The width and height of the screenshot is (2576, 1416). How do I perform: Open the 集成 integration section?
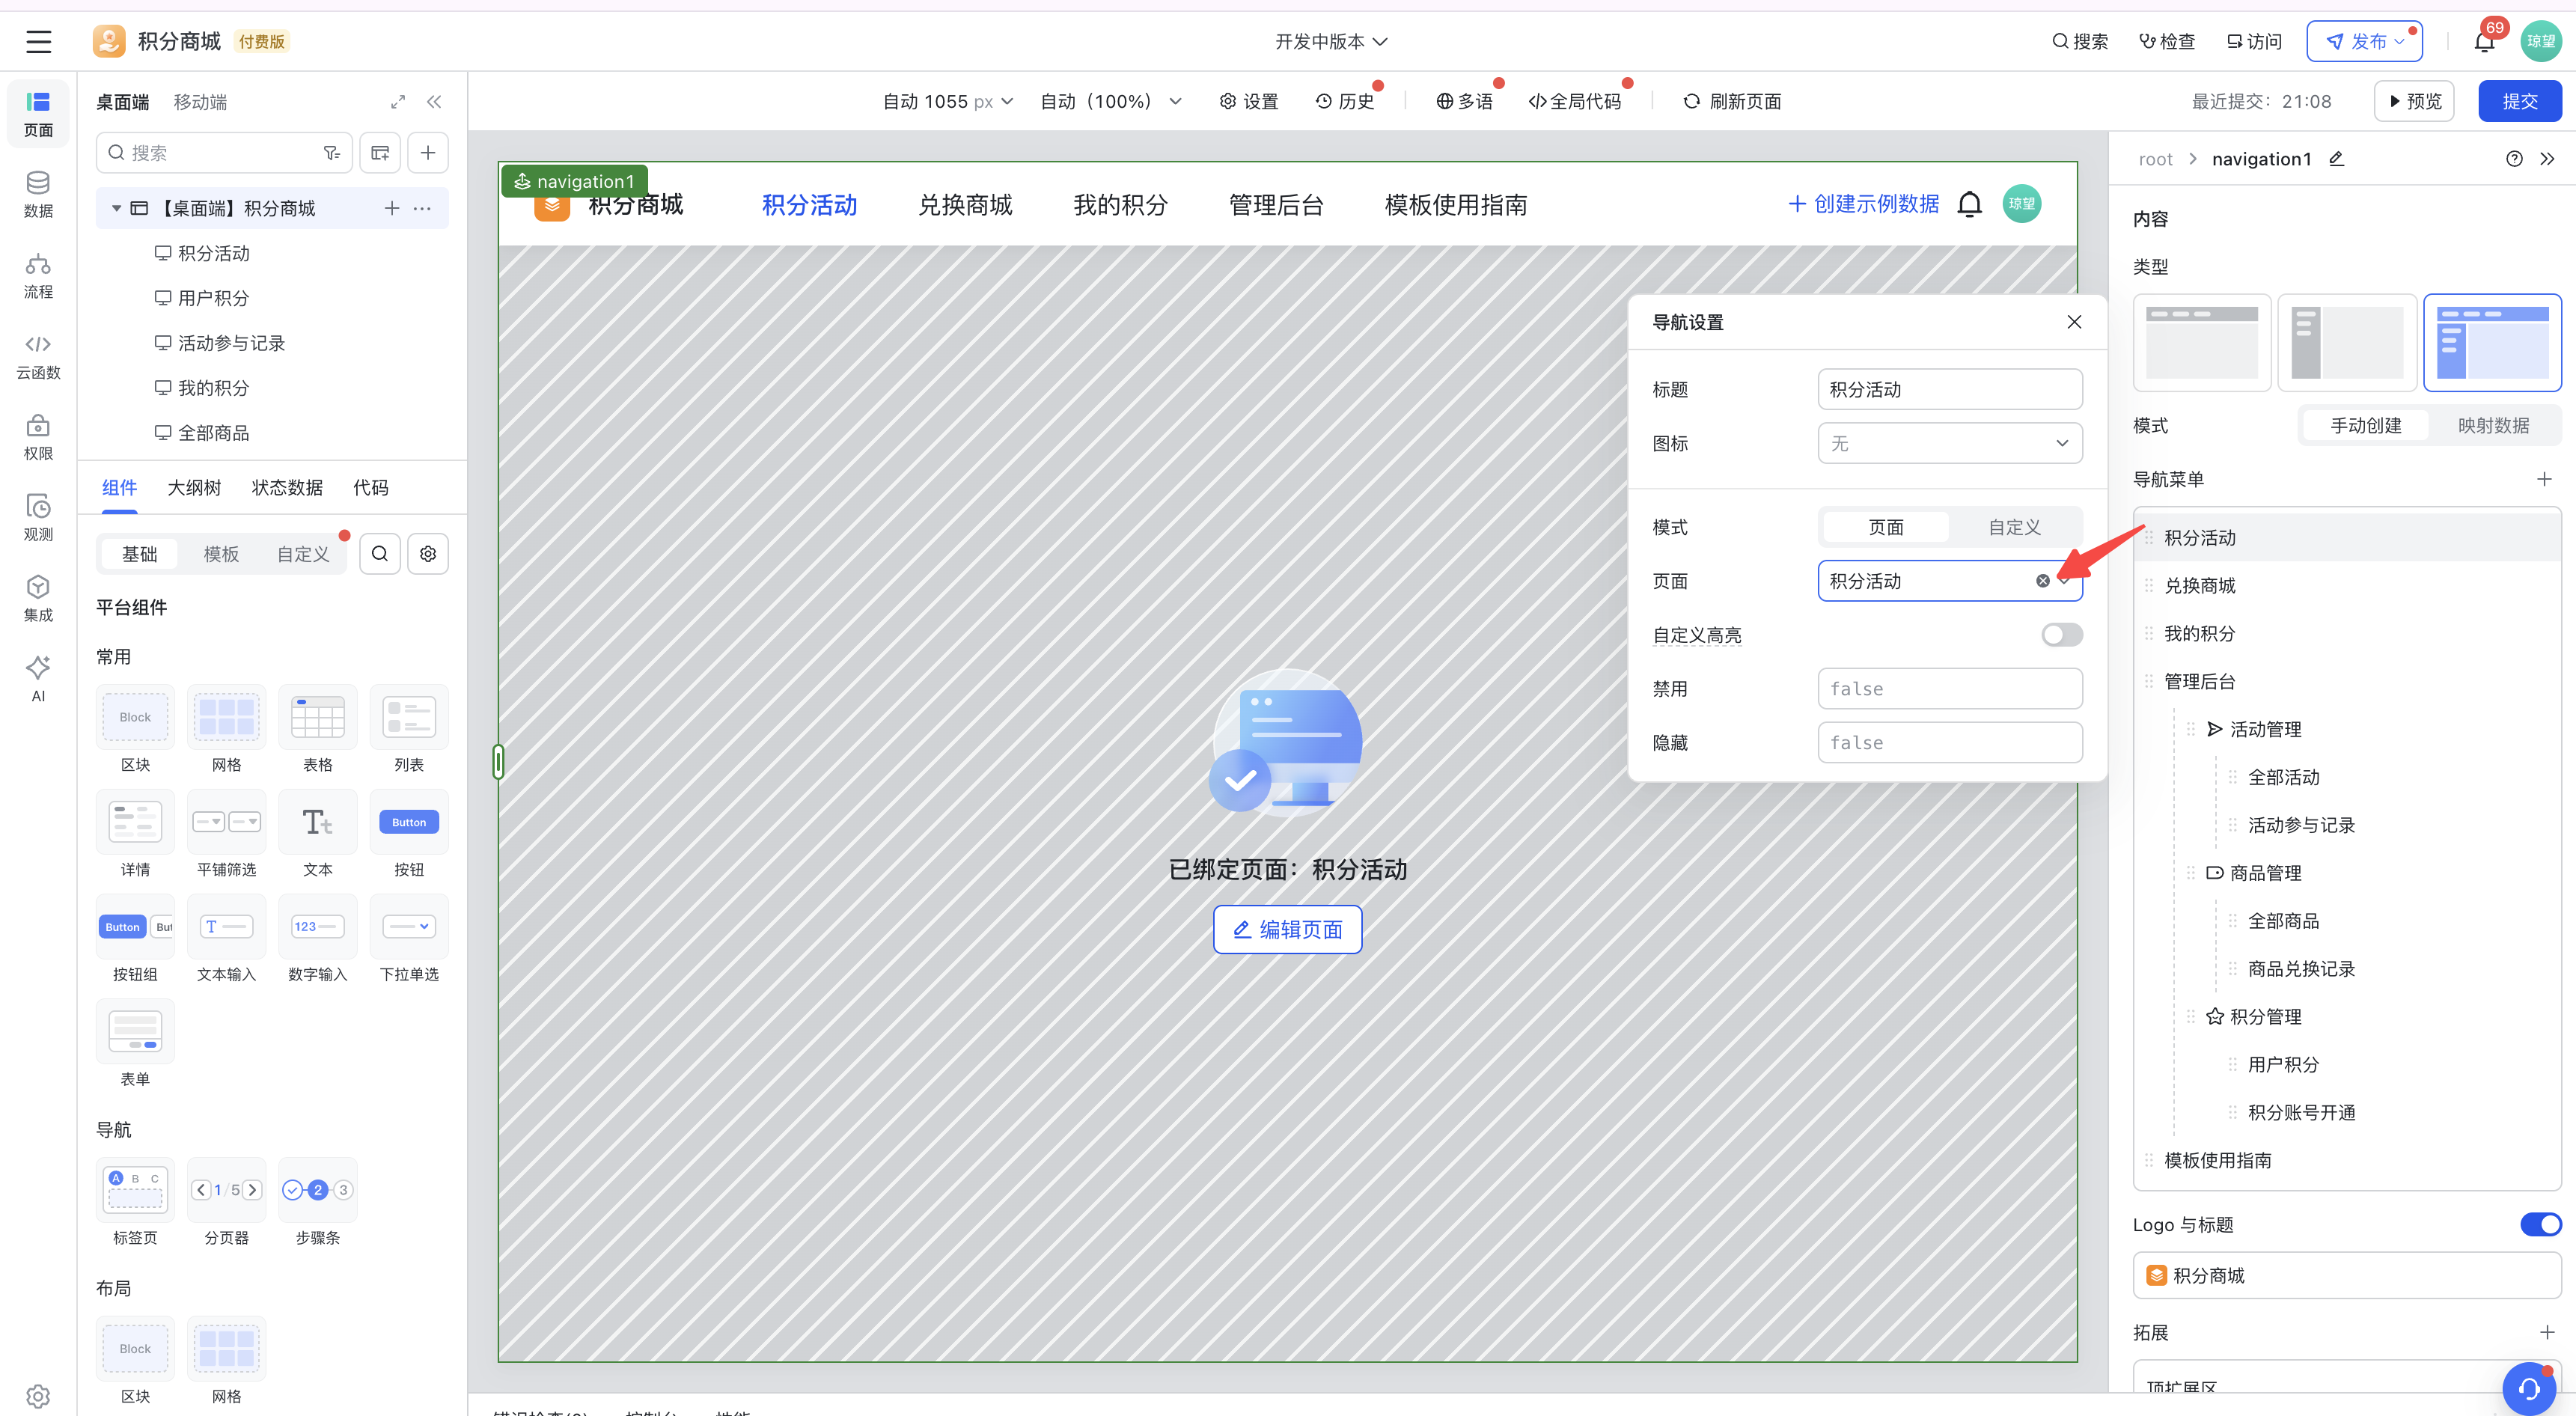pos(38,599)
